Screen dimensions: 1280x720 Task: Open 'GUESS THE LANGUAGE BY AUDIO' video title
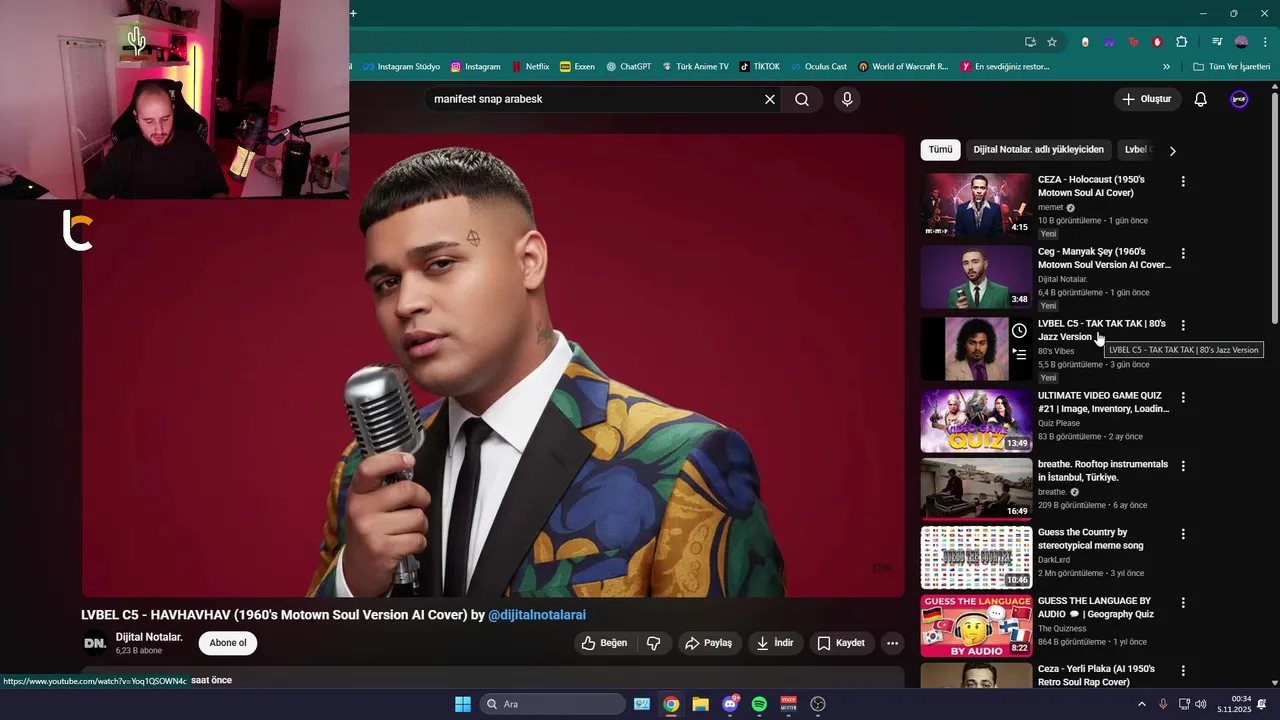click(1096, 607)
